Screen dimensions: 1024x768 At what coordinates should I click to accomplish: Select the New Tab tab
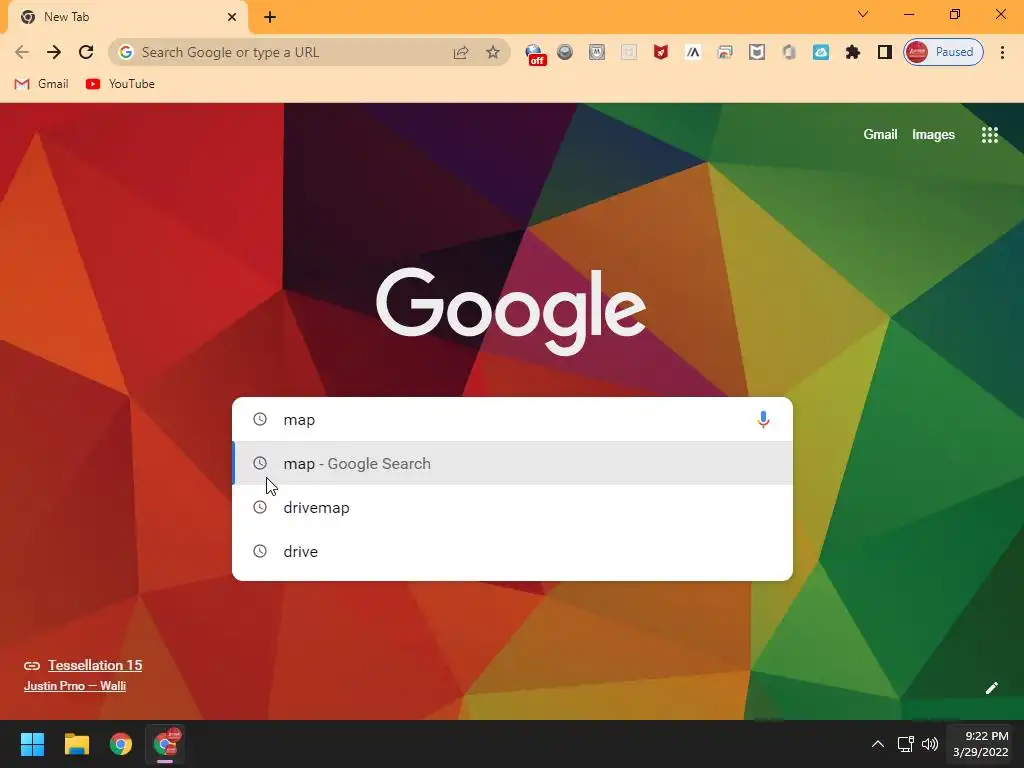(x=127, y=17)
